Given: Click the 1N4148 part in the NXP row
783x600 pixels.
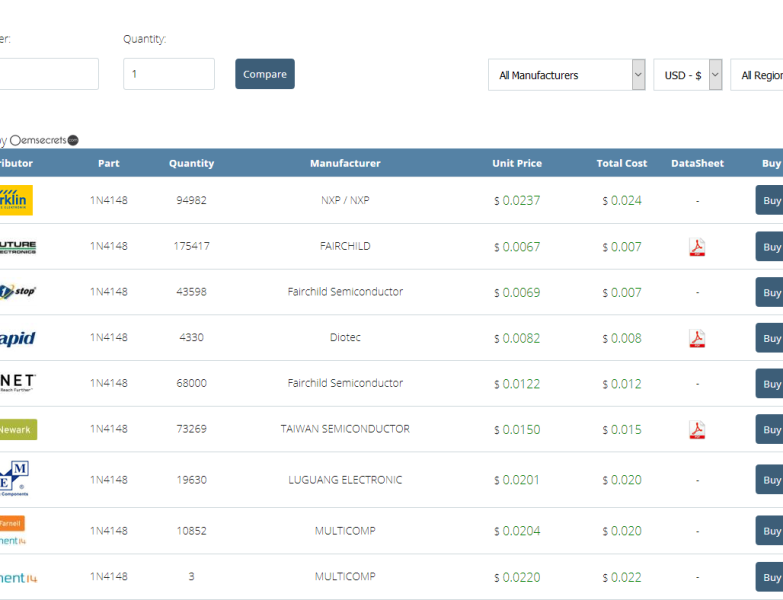Looking at the screenshot, I should (x=109, y=200).
